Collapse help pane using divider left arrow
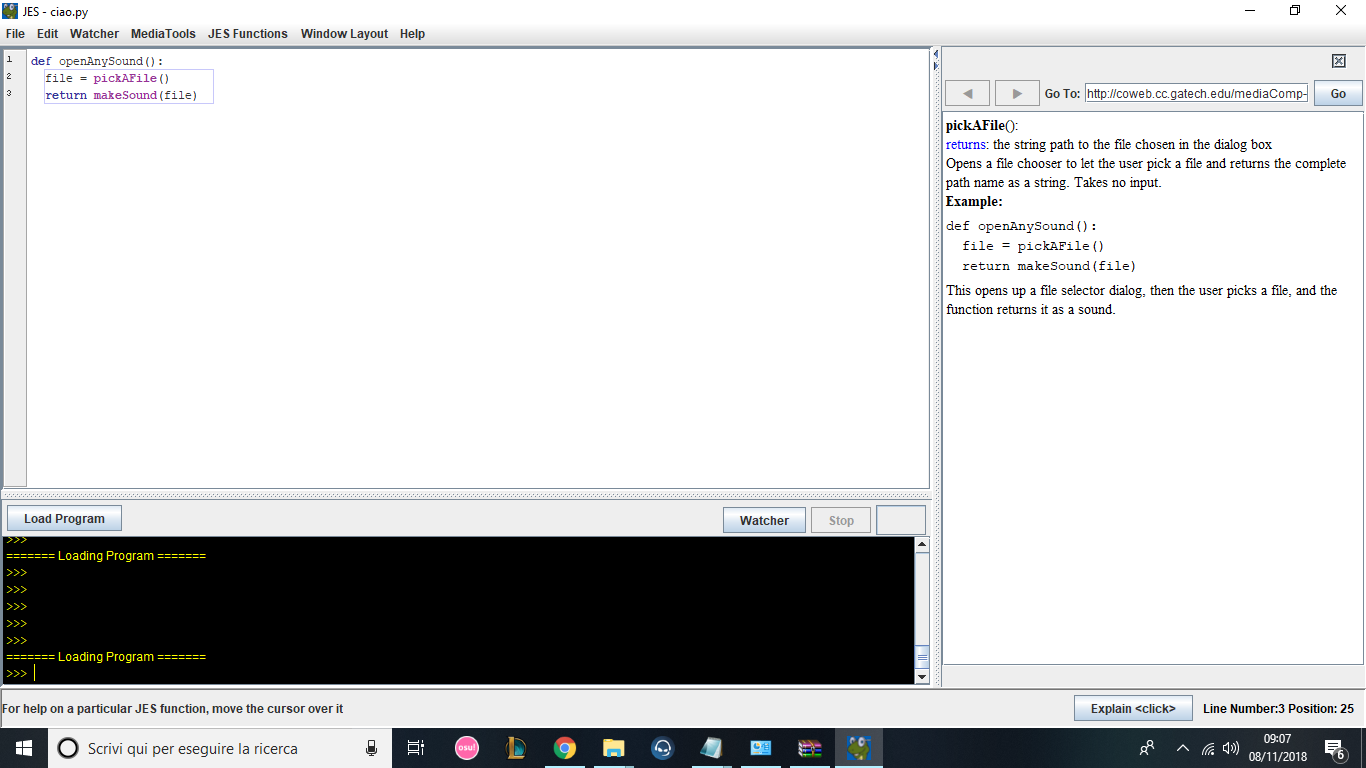The image size is (1366, 768). [936, 53]
